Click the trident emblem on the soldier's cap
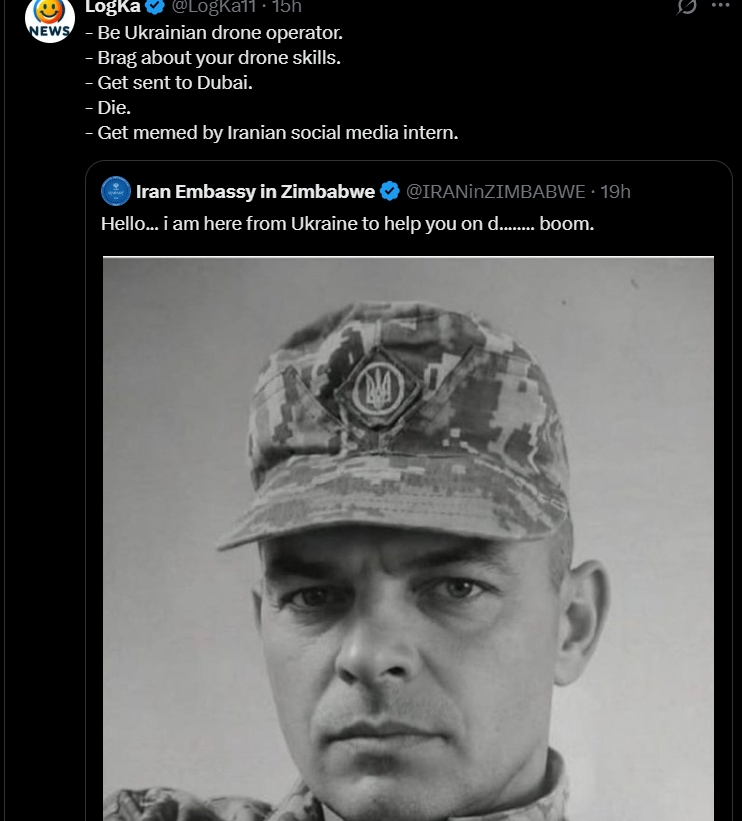 [x=378, y=385]
